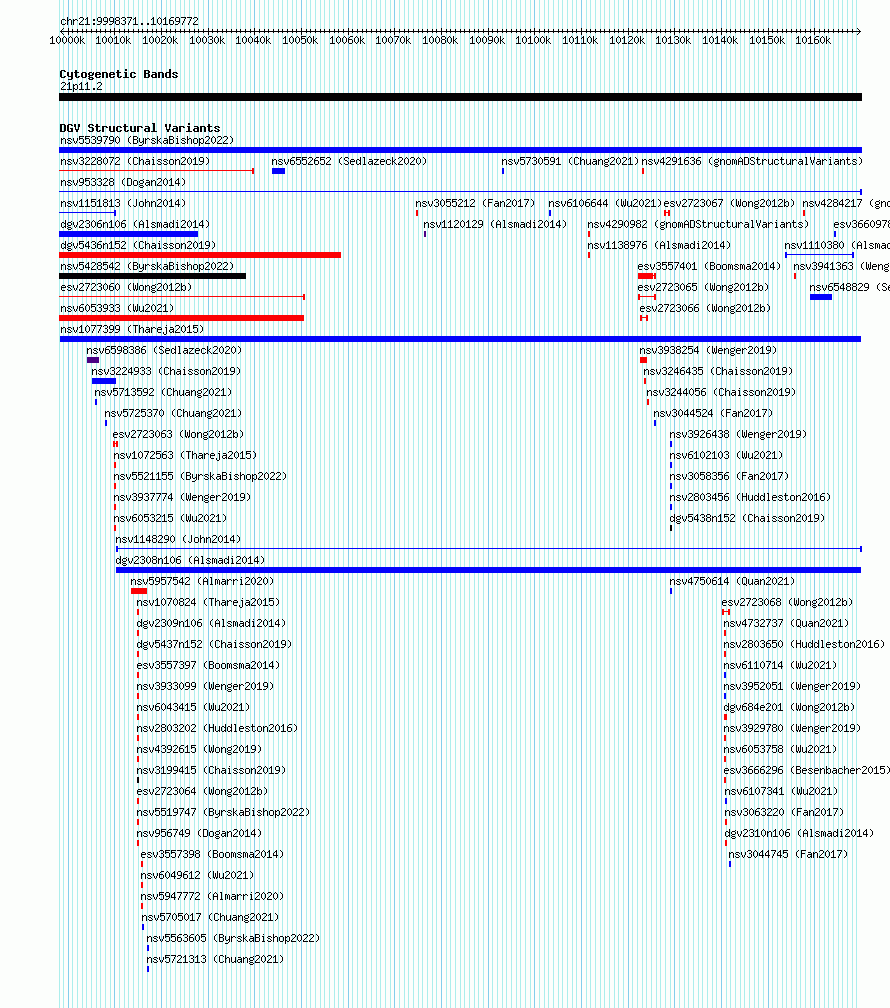Open nsv3952051 (Wenger2019) variant
Viewport: 890px width, 1008px height.
point(792,687)
